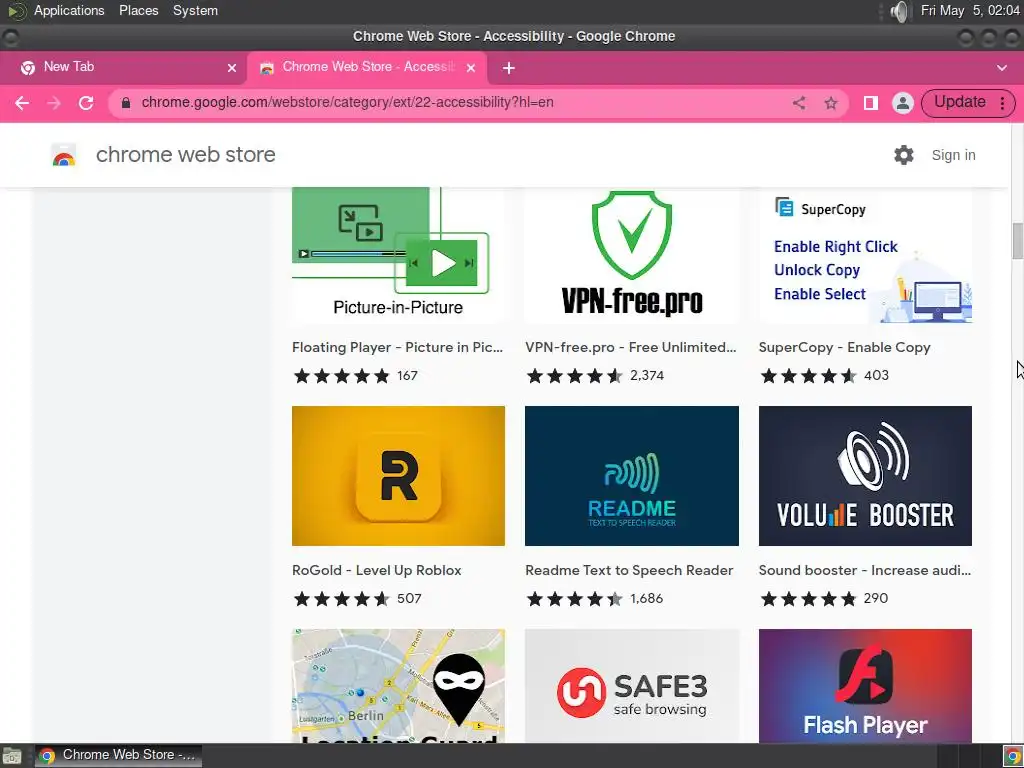Open RoGold yellow R thumbnail
Viewport: 1024px width, 768px height.
tap(398, 475)
